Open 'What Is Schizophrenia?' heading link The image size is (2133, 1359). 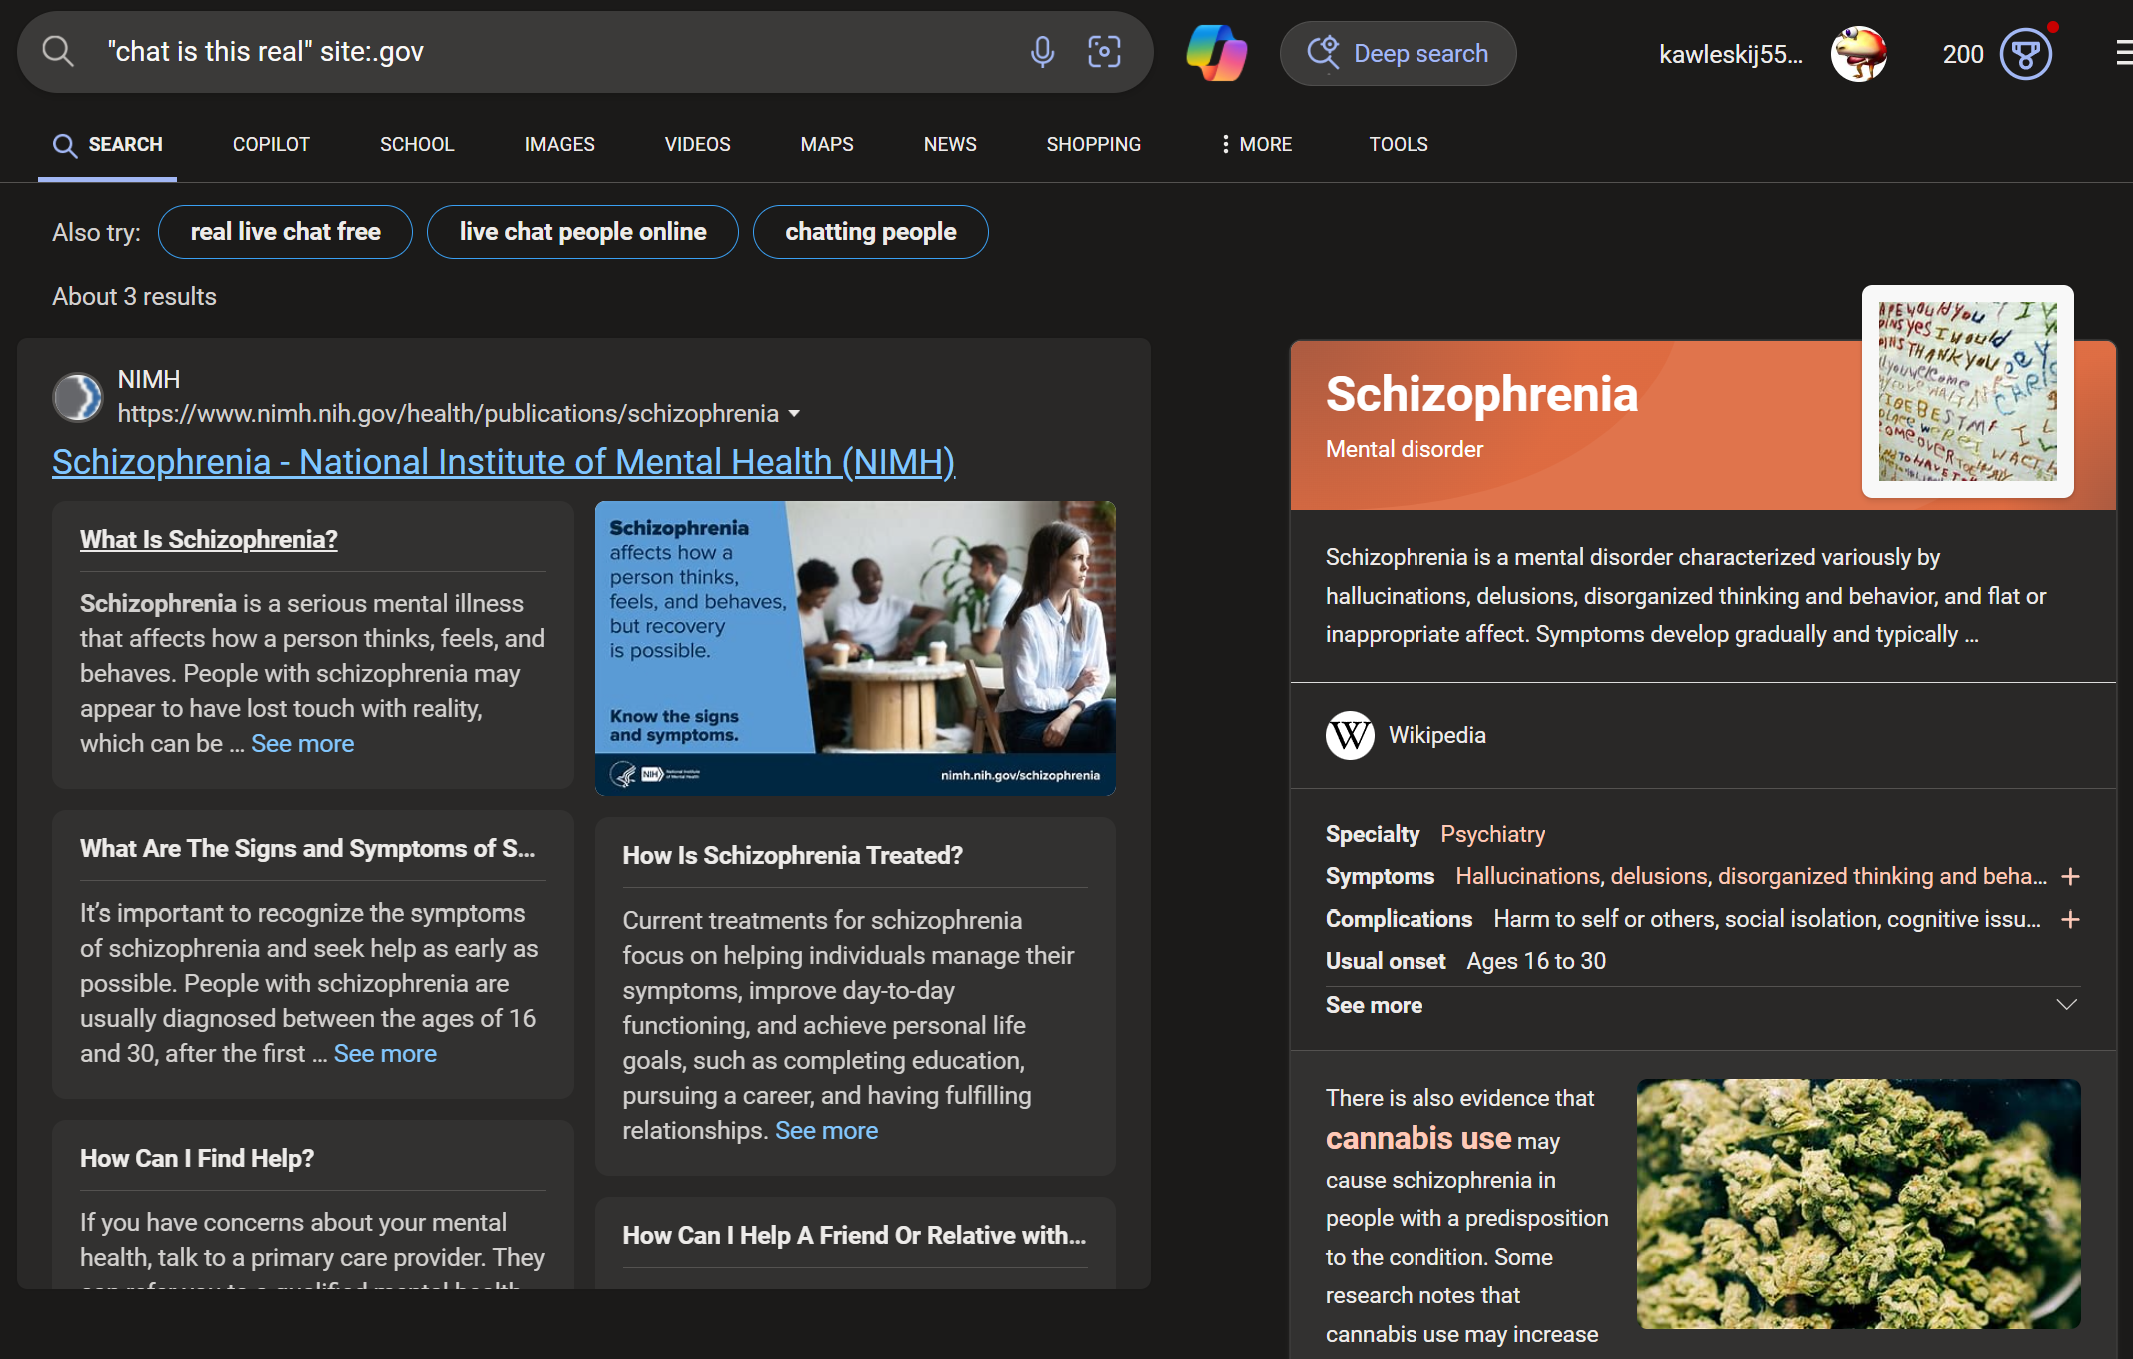[209, 539]
